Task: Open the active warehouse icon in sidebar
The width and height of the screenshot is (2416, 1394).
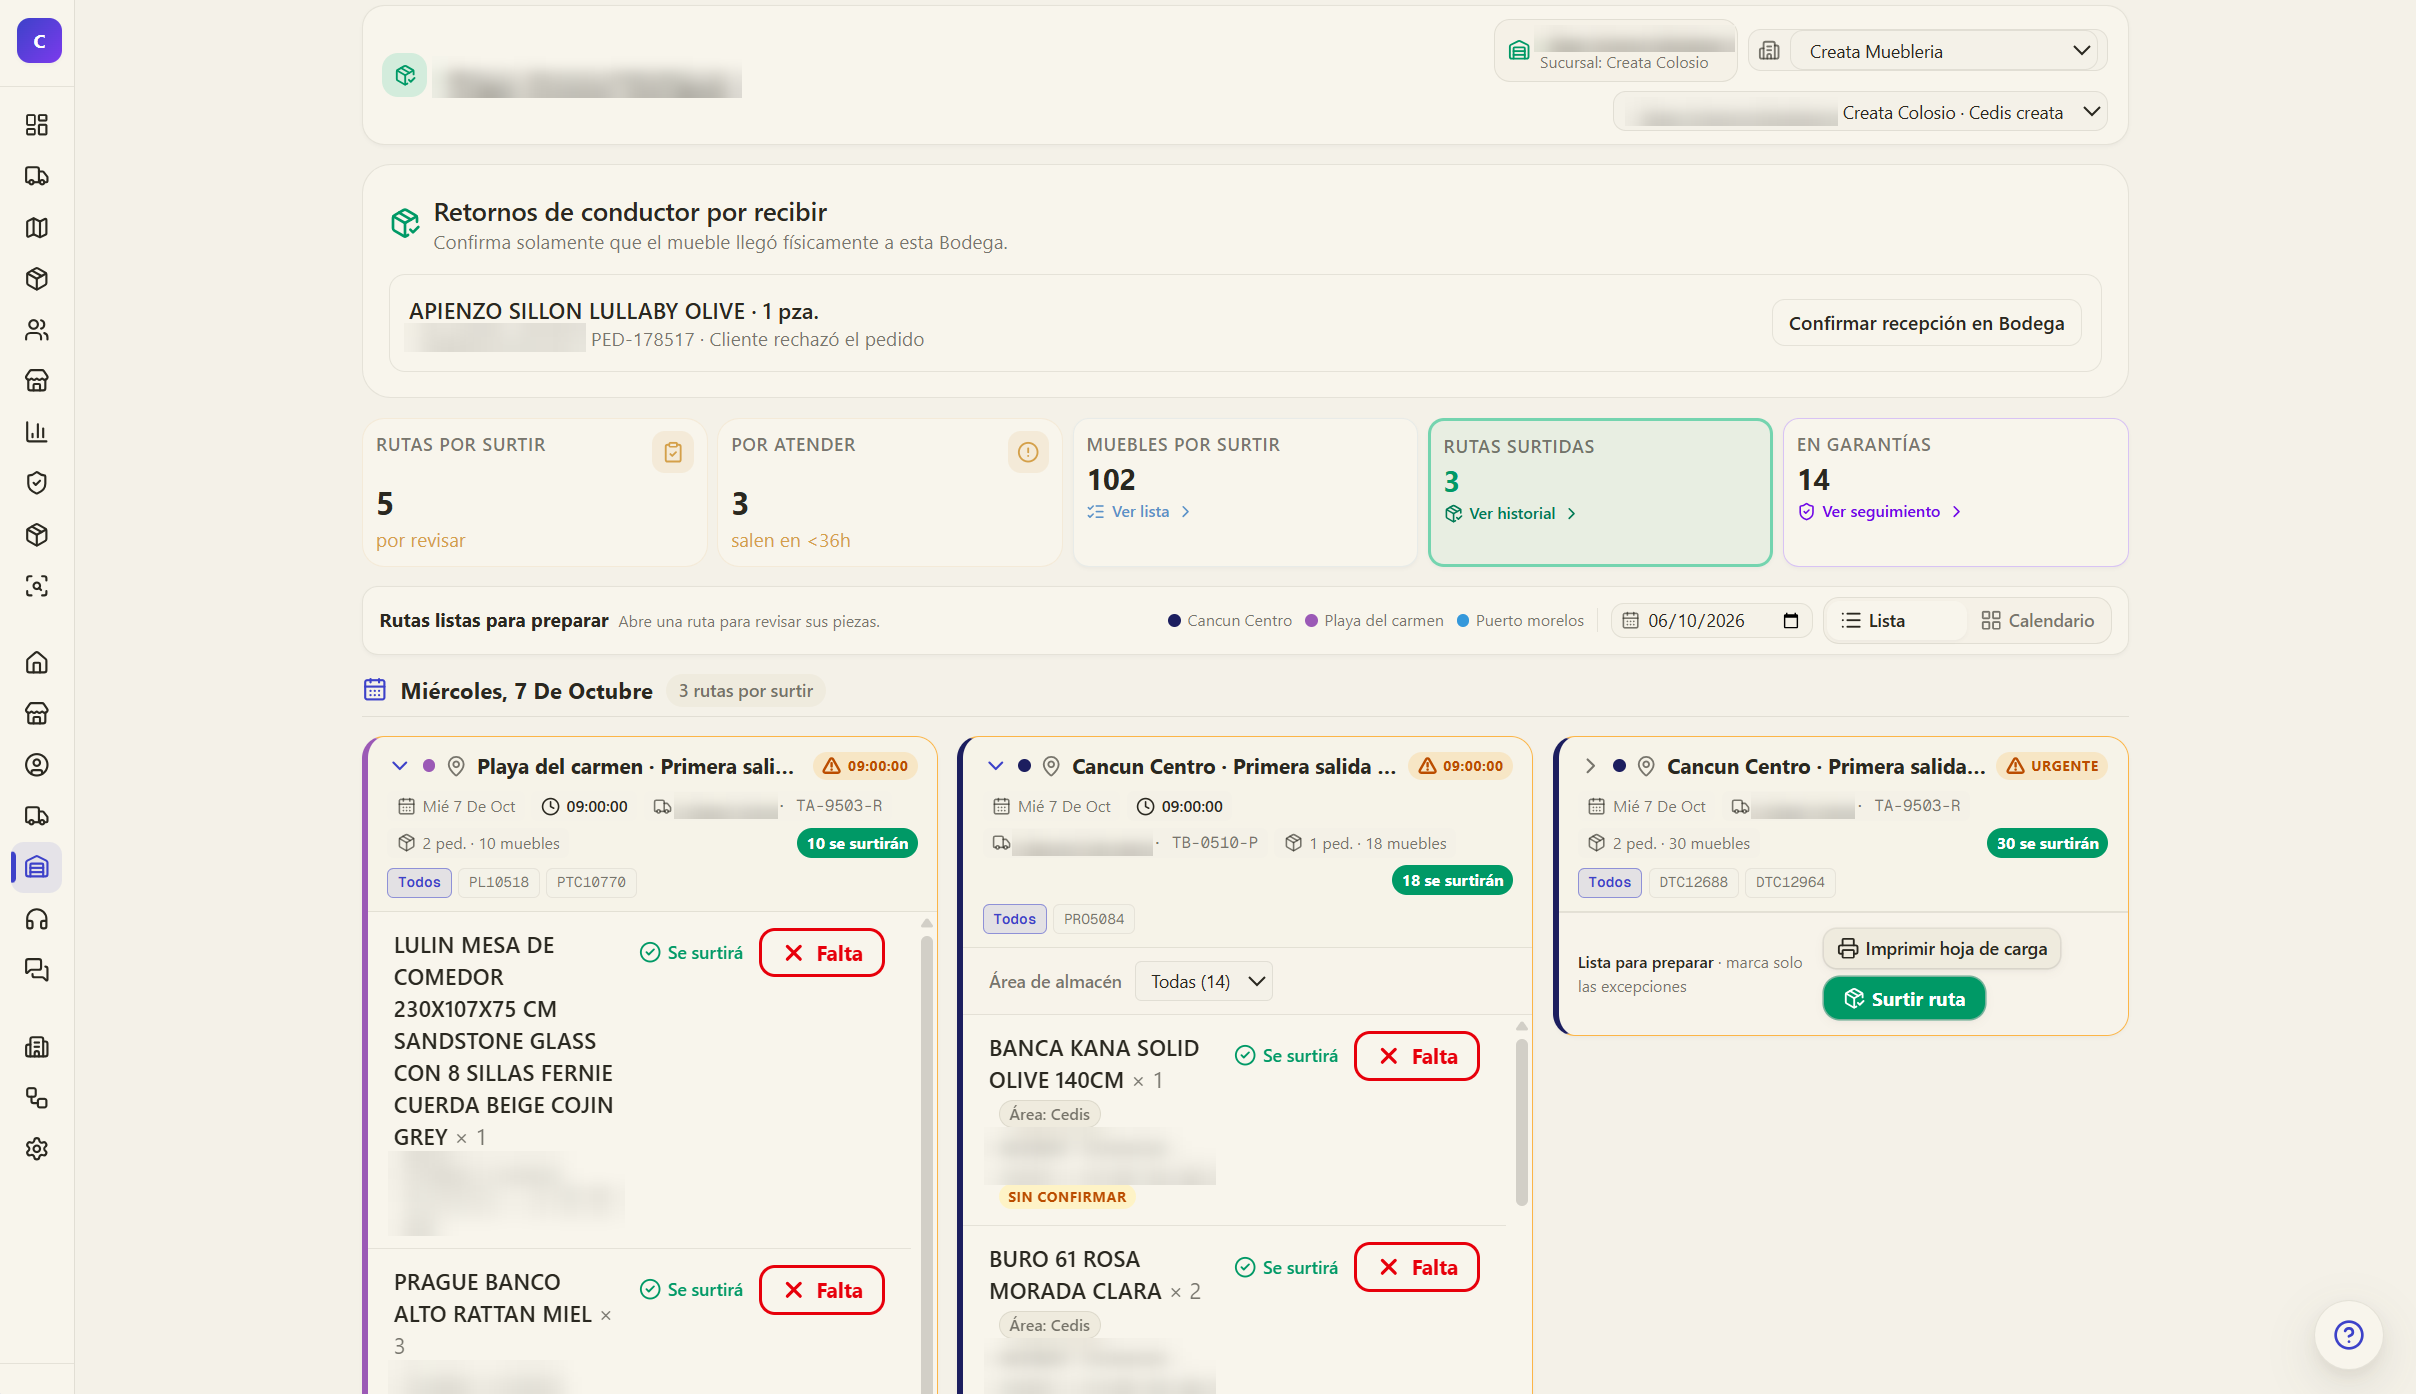Action: [x=37, y=867]
